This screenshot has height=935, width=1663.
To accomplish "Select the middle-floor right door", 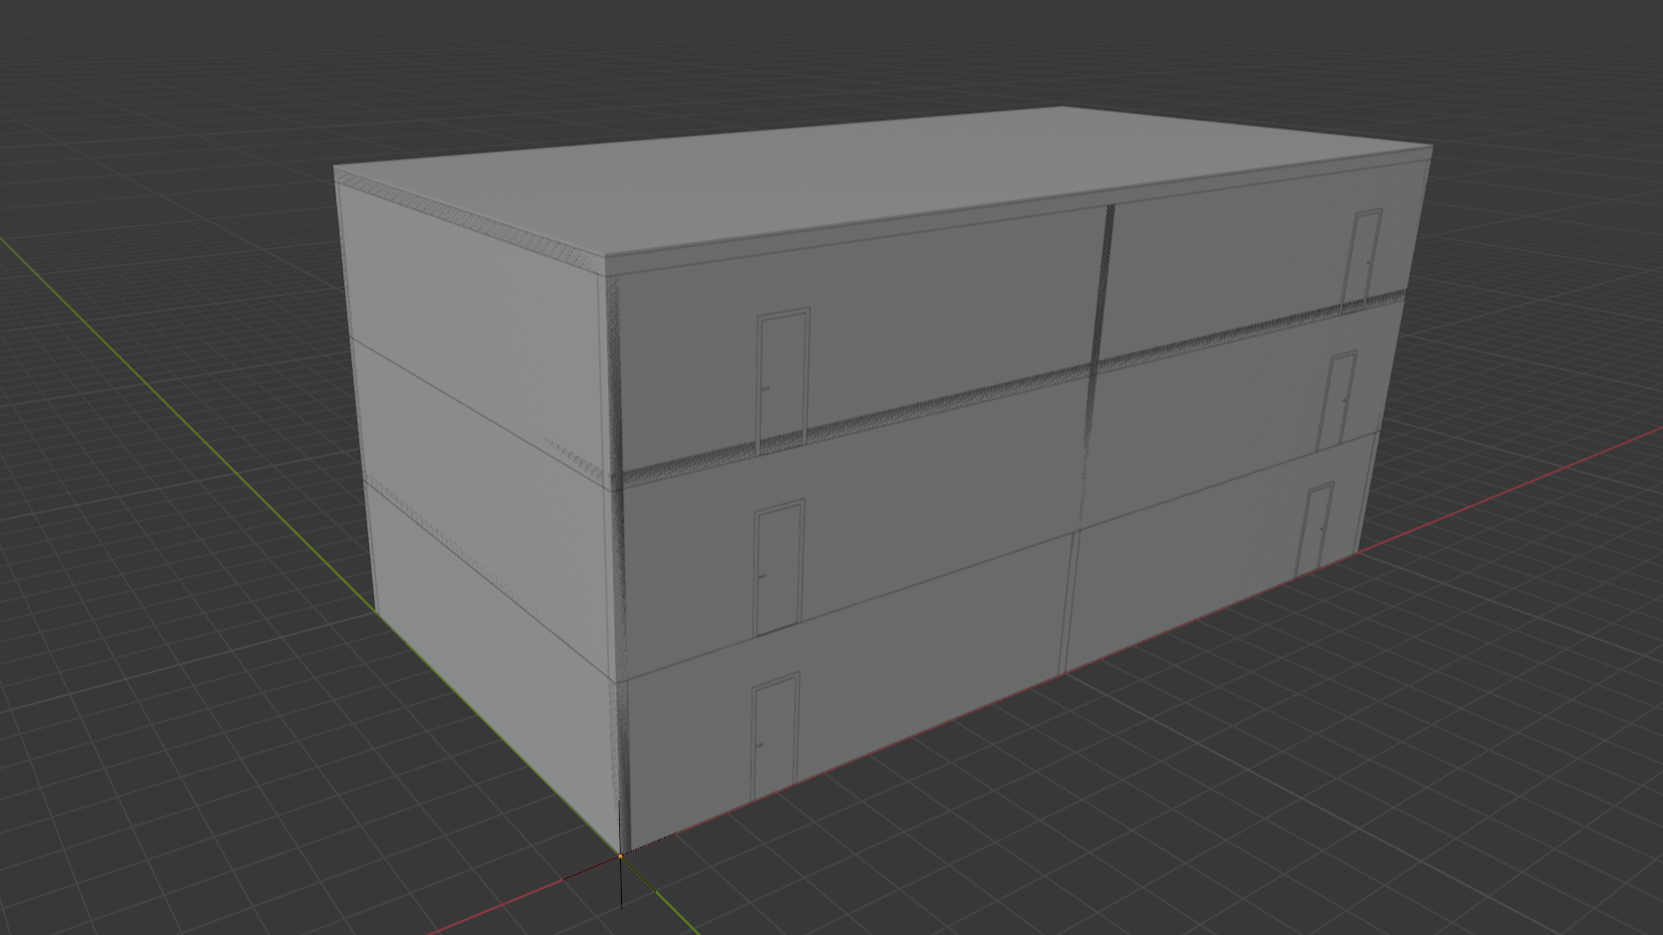I will [1338, 399].
